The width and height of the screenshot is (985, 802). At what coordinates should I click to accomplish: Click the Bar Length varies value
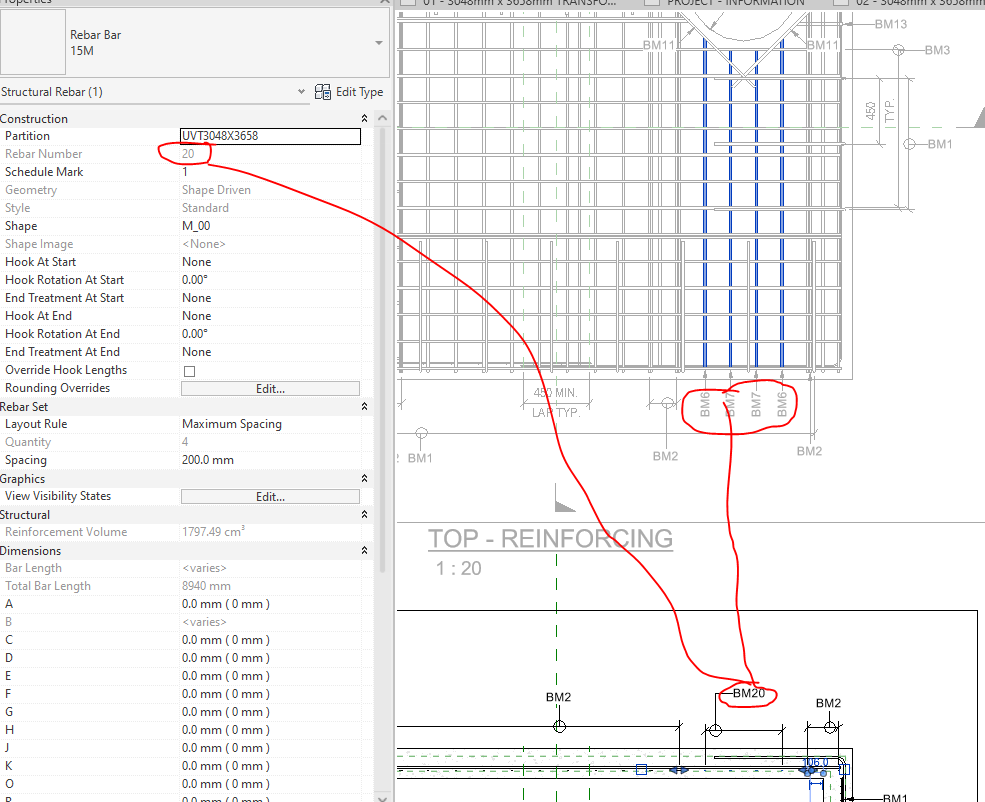(204, 568)
